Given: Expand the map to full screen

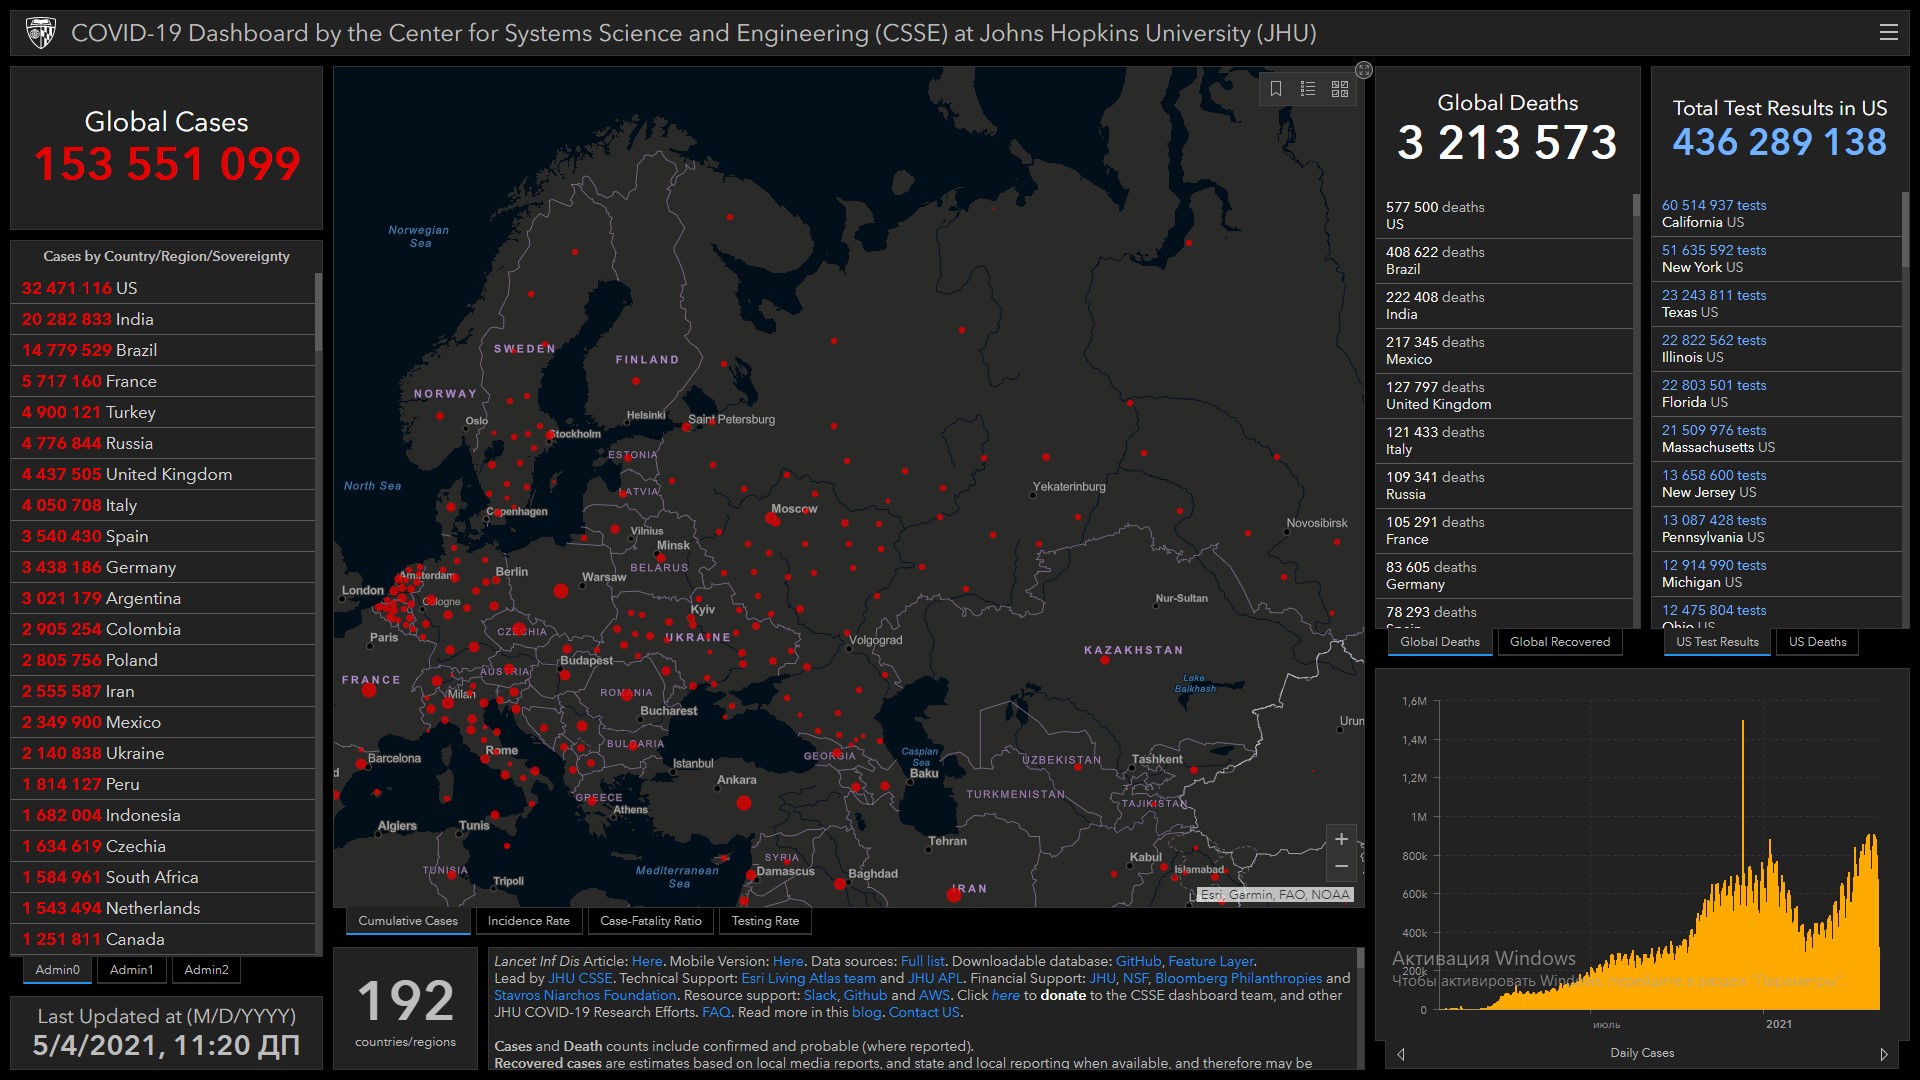Looking at the screenshot, I should pyautogui.click(x=1364, y=70).
